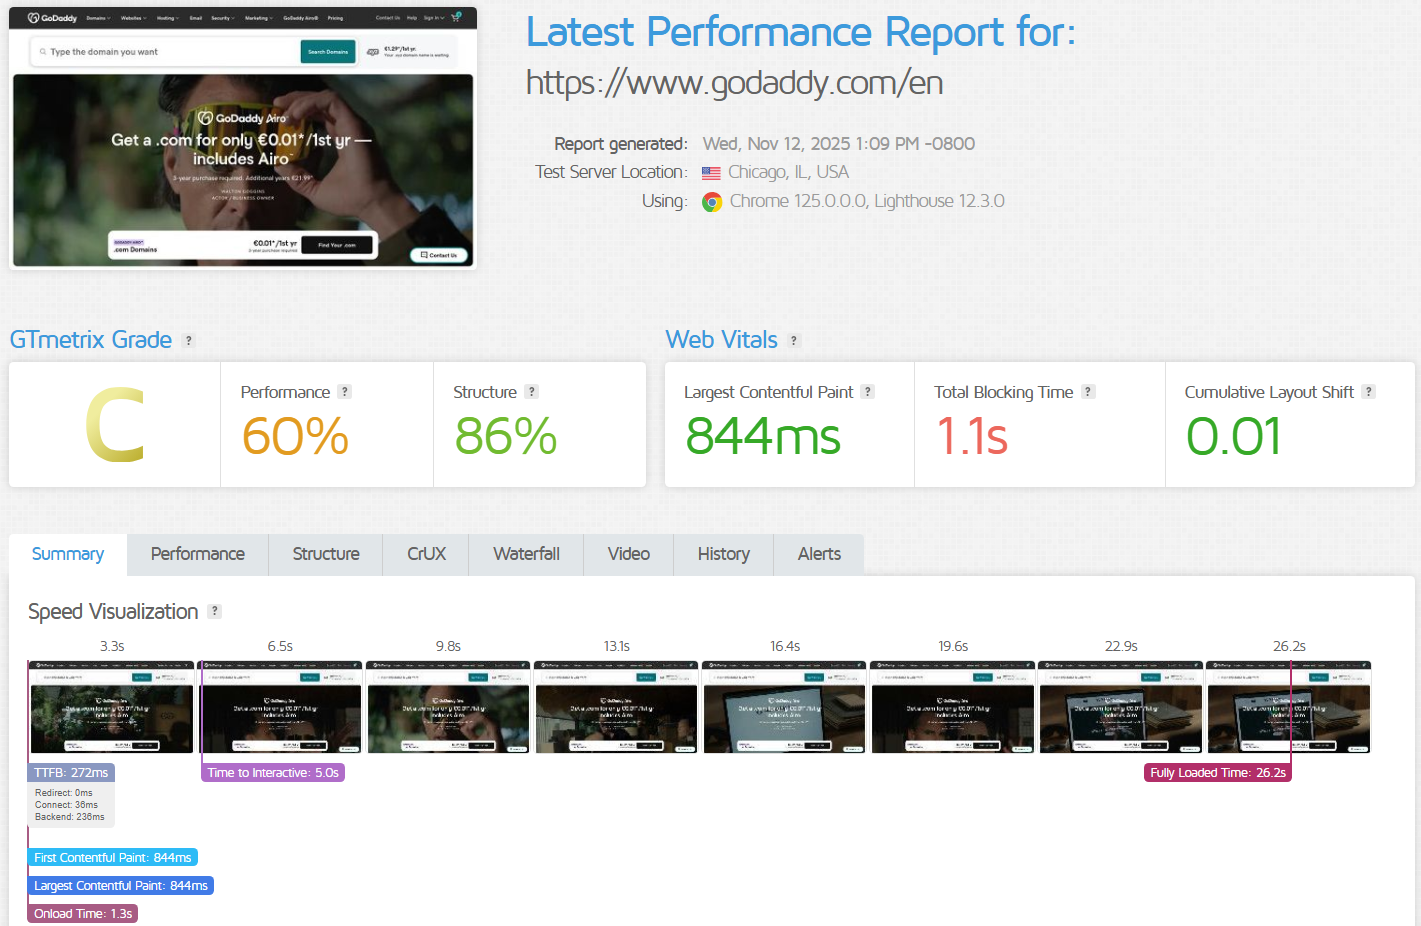Click the Redirect: 0ms detail
The width and height of the screenshot is (1421, 926).
64,793
